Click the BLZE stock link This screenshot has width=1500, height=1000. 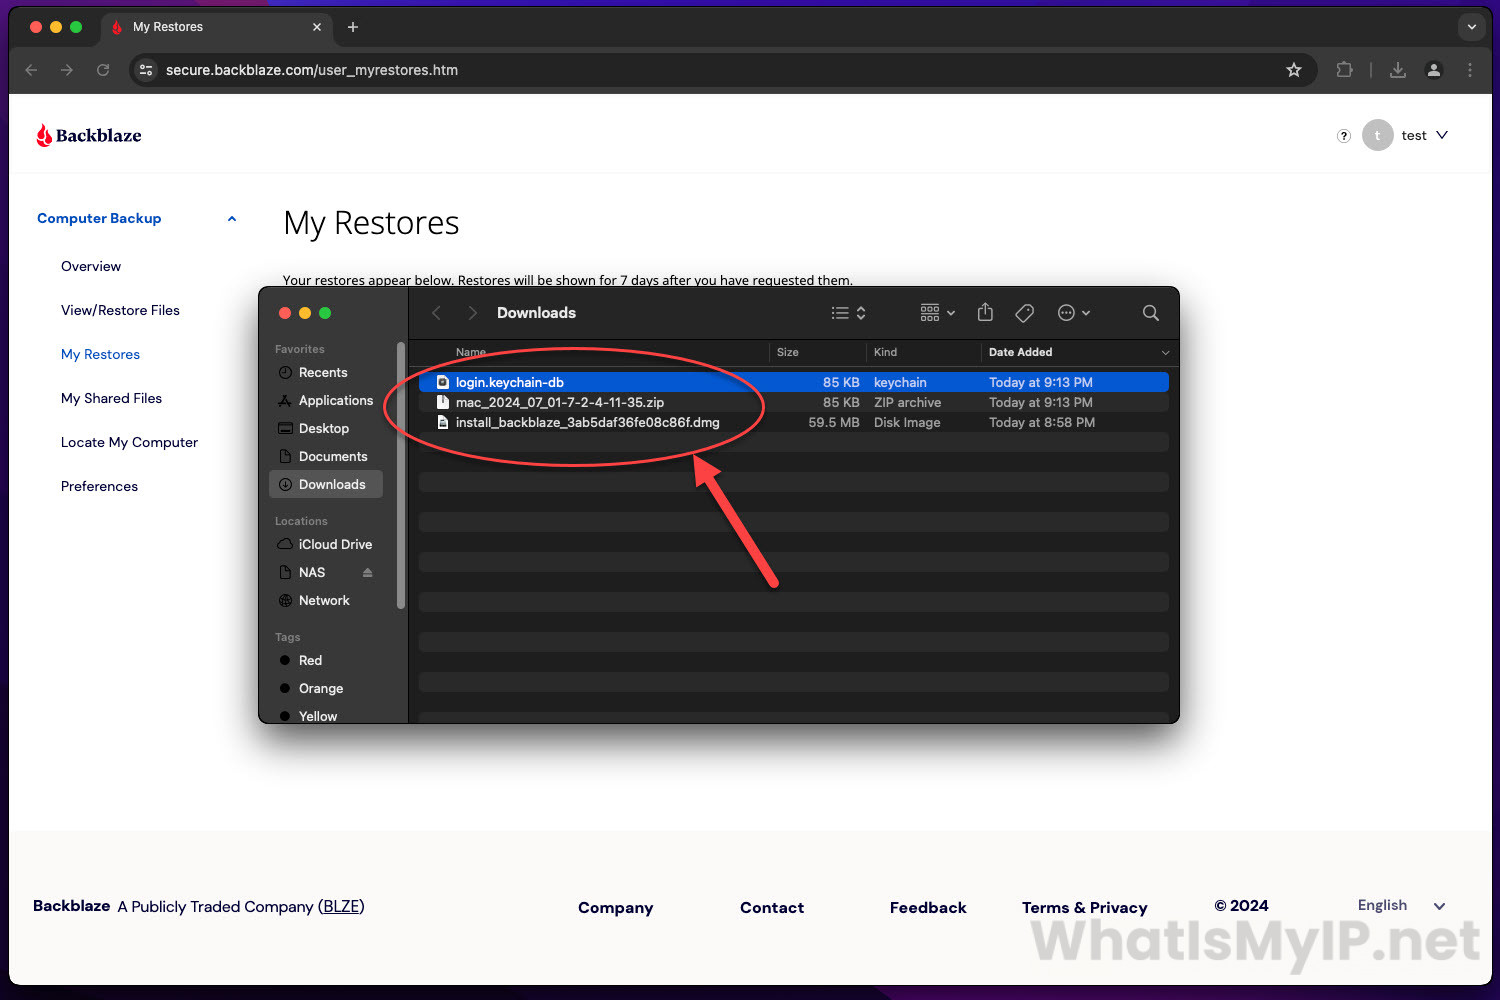pyautogui.click(x=341, y=906)
